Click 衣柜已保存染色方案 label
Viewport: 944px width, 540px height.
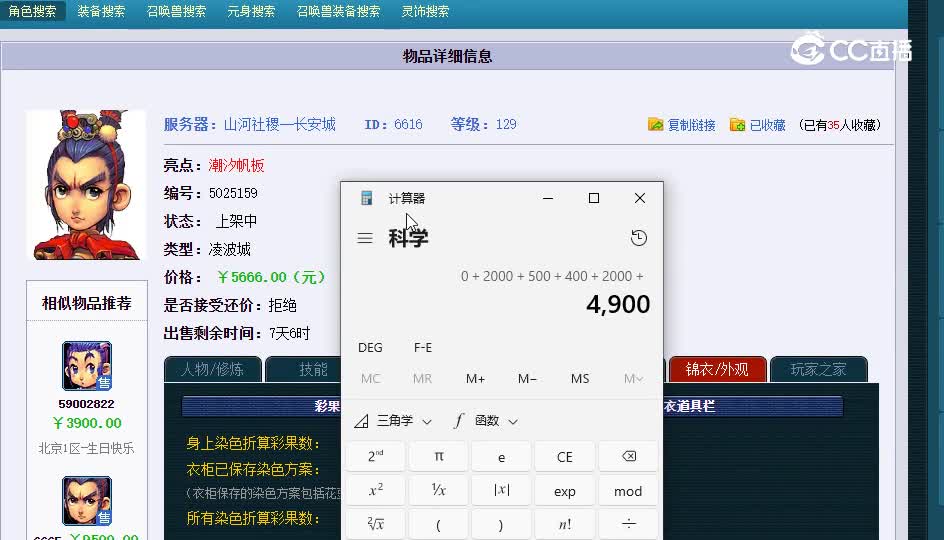253,469
